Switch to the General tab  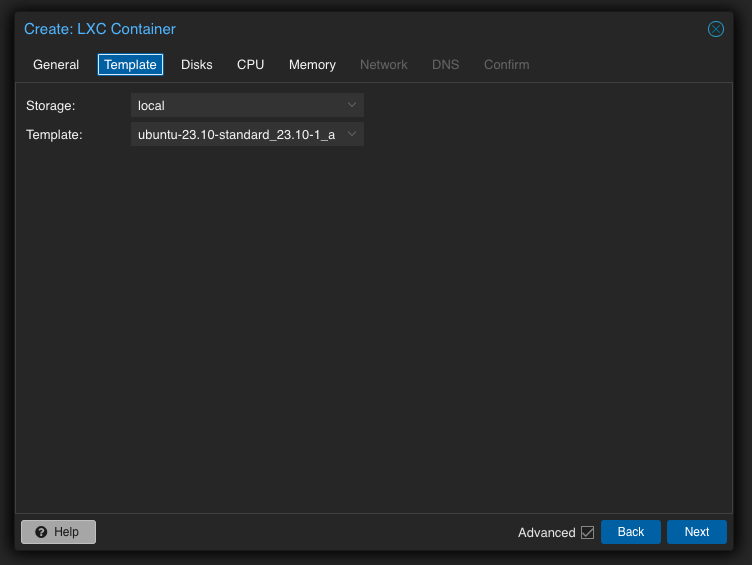(56, 65)
